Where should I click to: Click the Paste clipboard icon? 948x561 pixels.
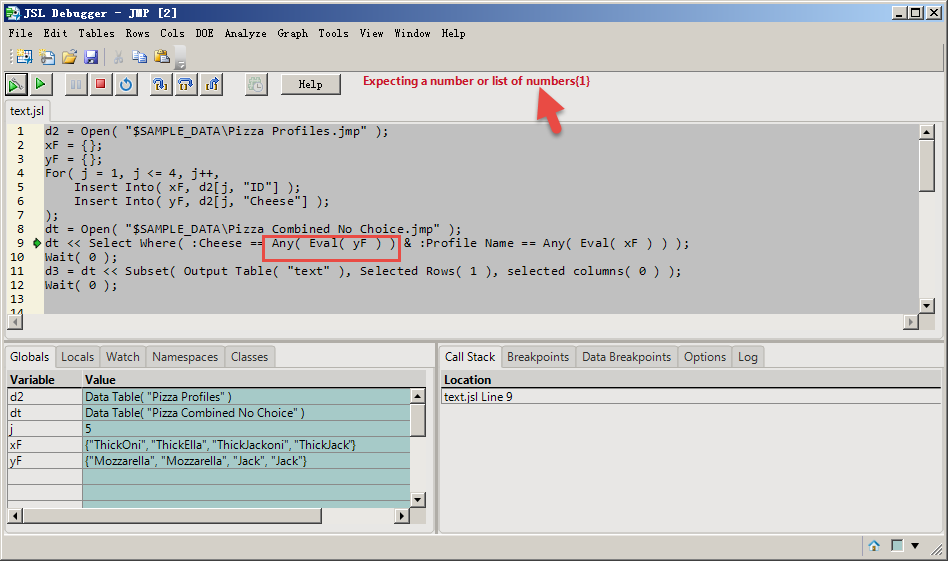click(162, 57)
